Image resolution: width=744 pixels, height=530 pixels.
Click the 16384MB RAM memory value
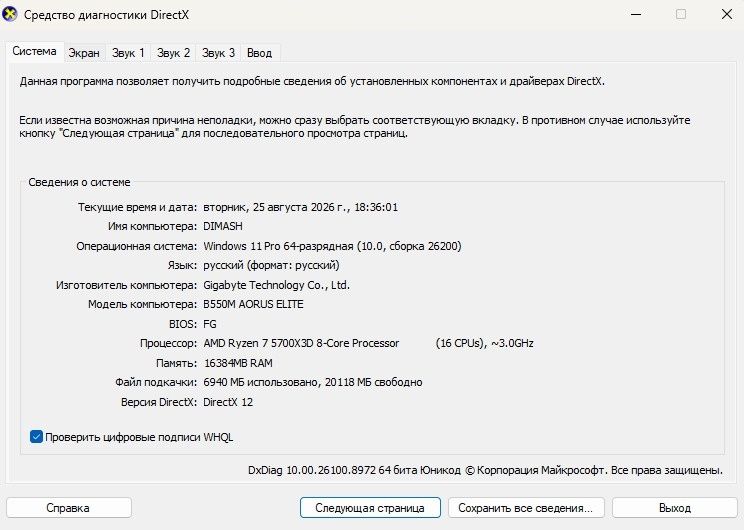coord(238,363)
